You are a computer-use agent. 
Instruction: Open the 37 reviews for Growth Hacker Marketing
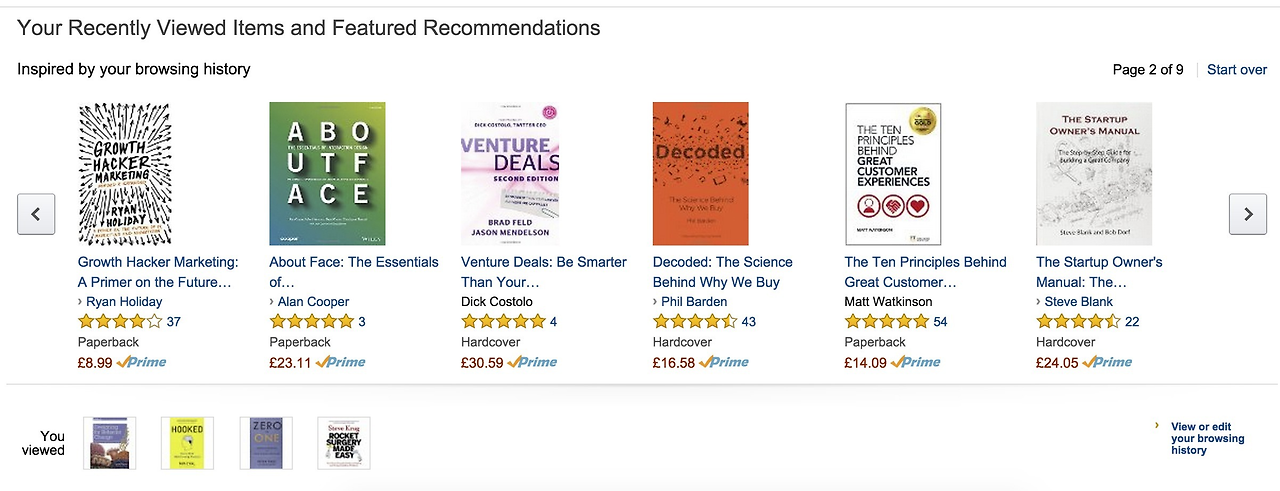tap(174, 322)
